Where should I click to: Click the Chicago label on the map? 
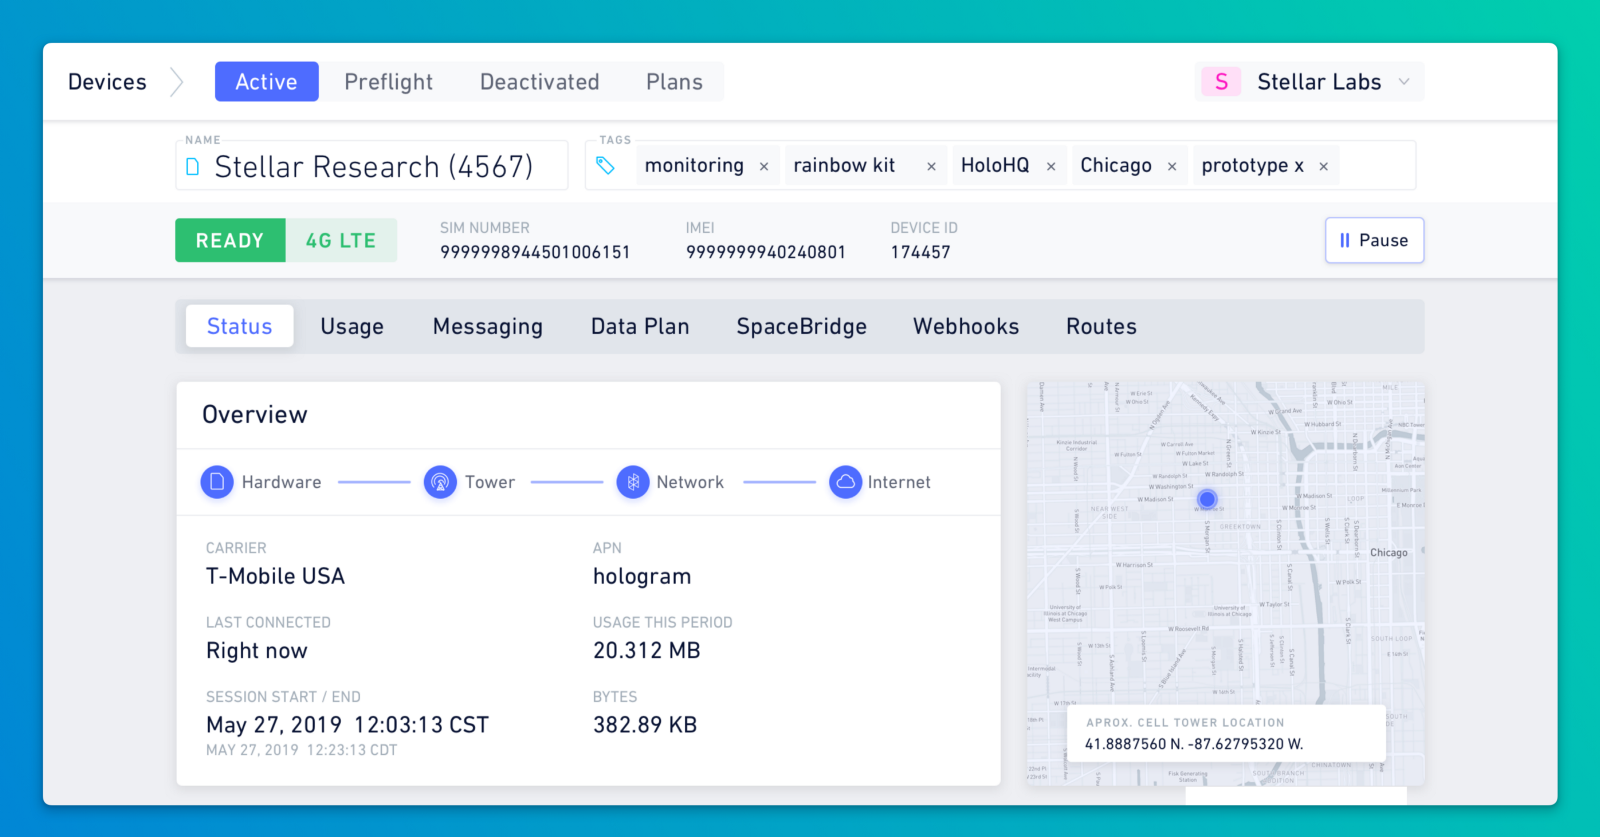tap(1388, 552)
